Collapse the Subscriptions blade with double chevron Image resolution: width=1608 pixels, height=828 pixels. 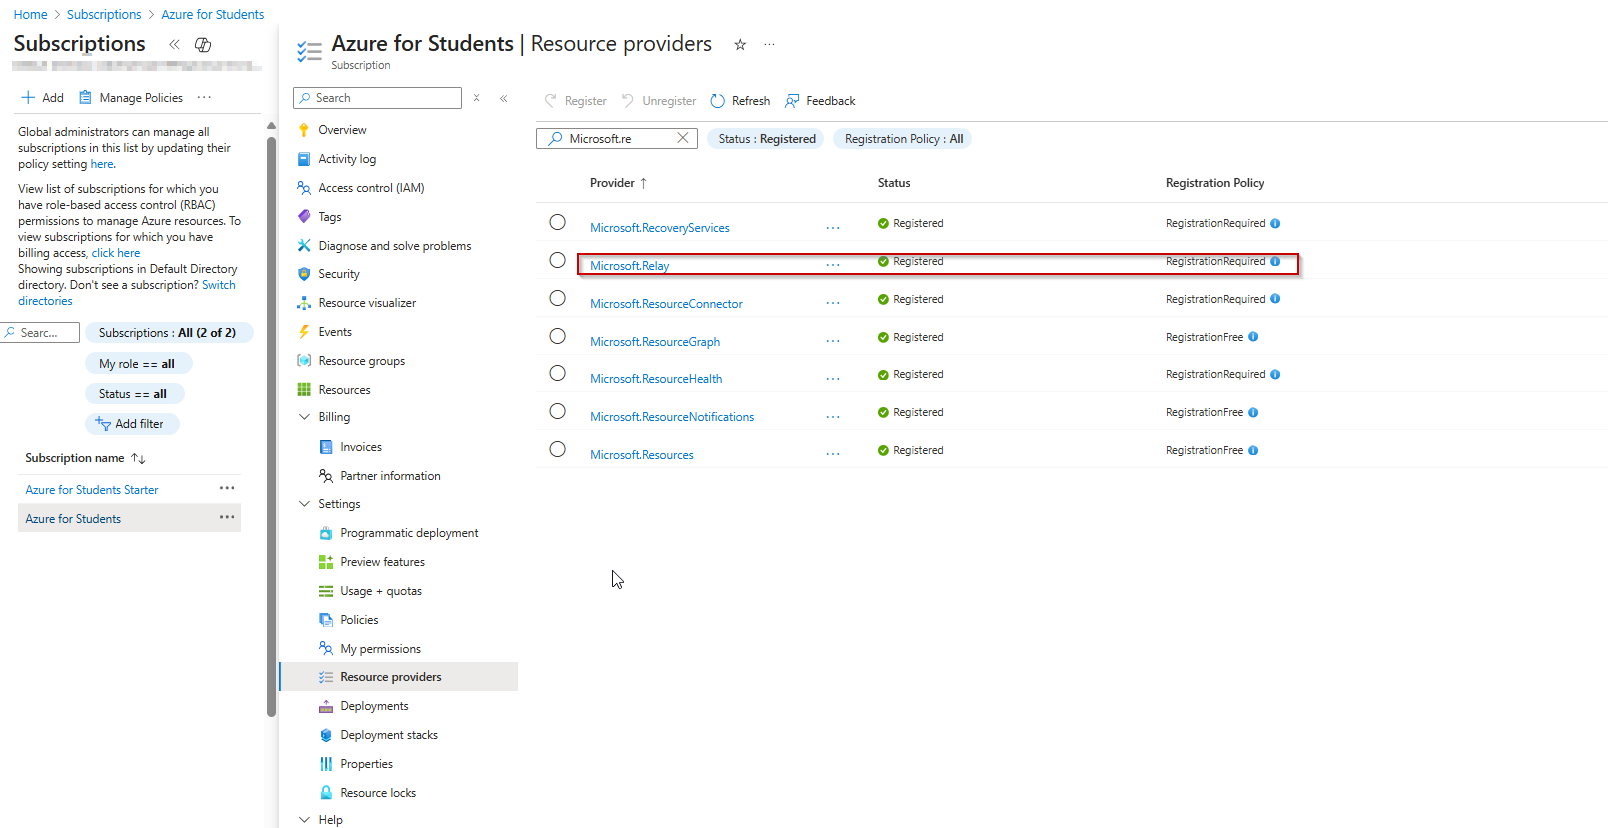coord(174,44)
